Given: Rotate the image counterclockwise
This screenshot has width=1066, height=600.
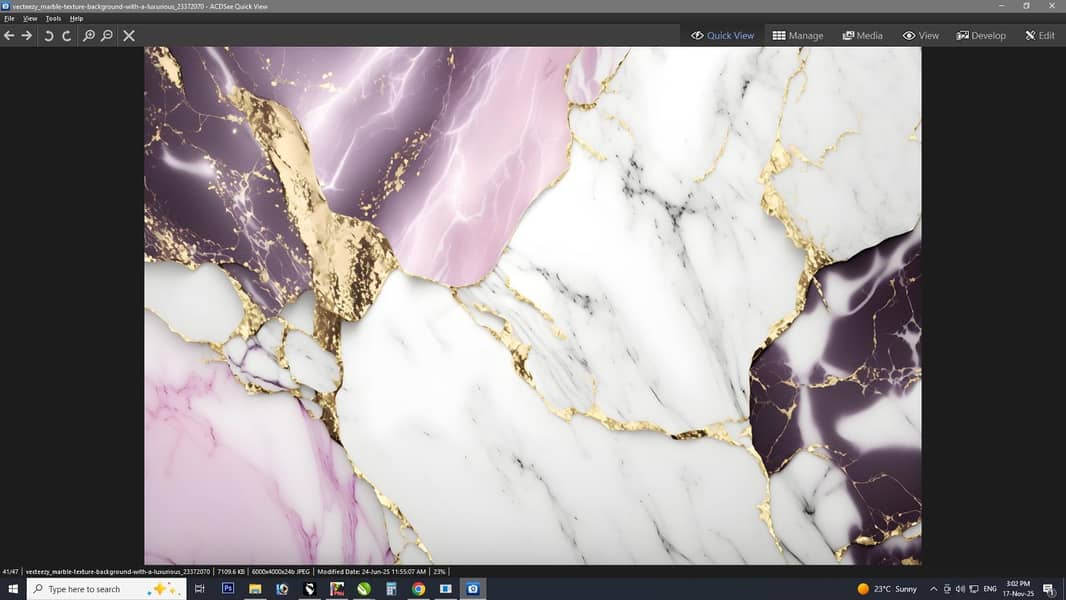Looking at the screenshot, I should coord(48,35).
